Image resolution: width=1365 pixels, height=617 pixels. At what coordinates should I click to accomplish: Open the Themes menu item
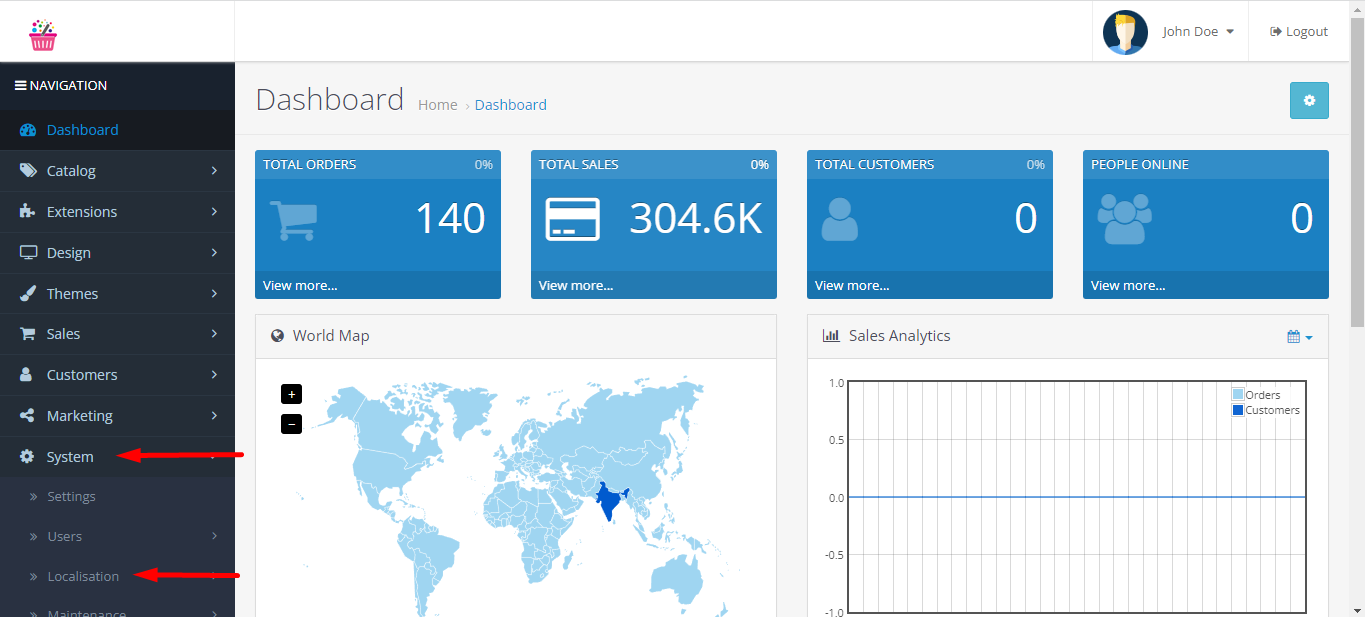(117, 294)
